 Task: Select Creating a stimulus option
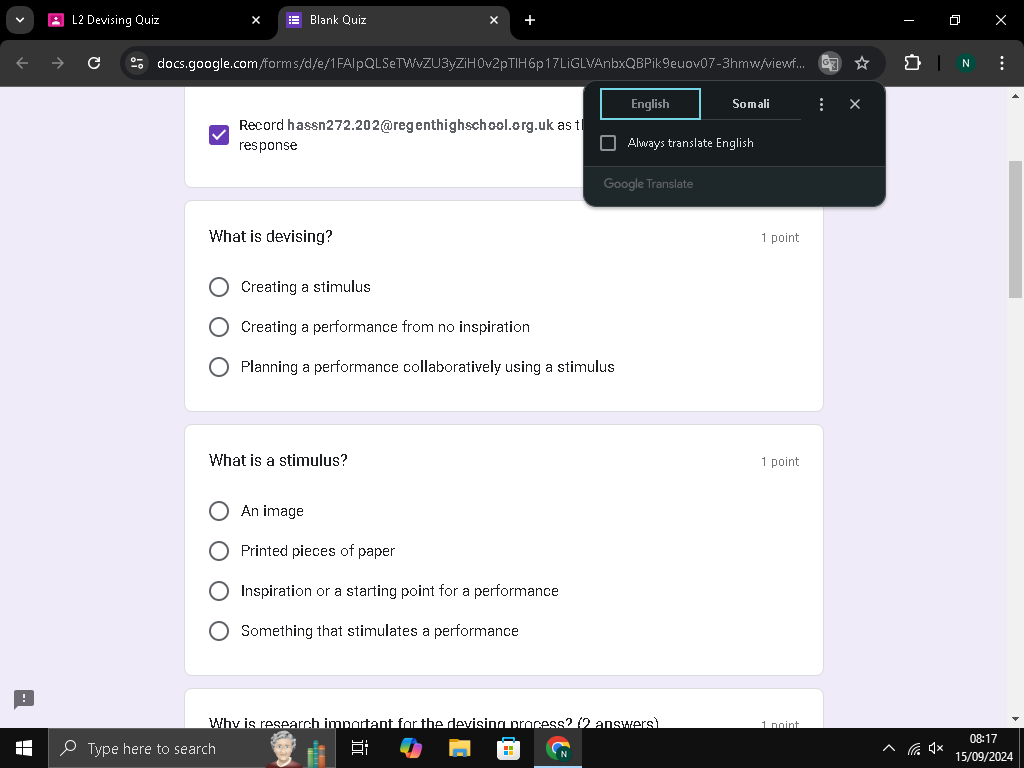(219, 287)
